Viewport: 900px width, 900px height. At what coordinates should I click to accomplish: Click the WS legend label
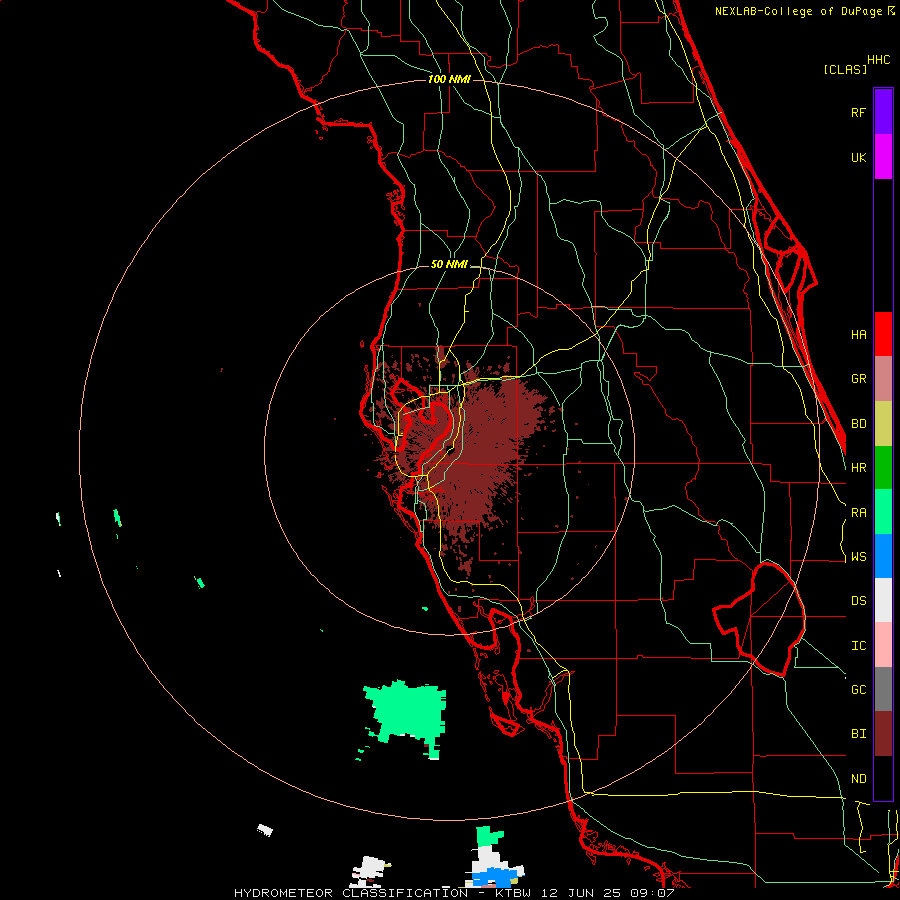858,557
